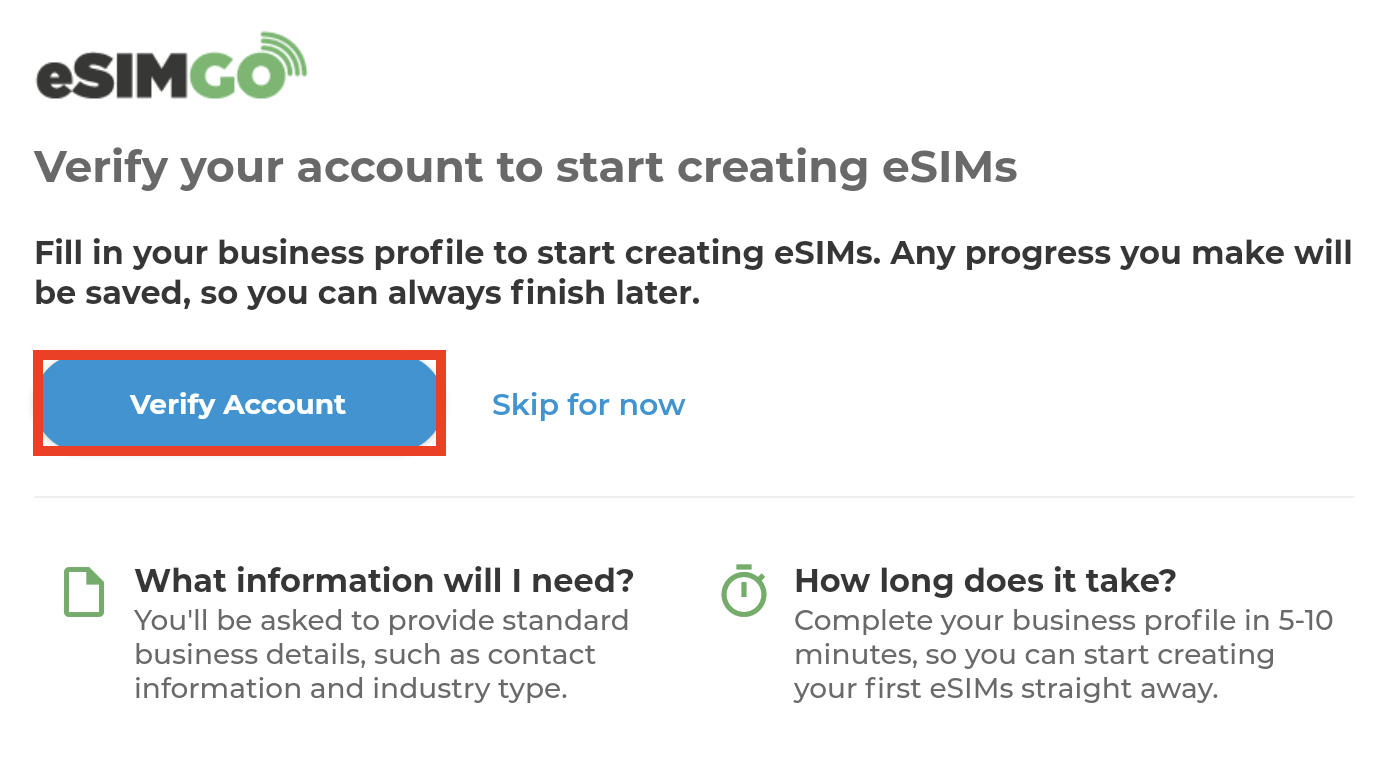This screenshot has width=1388, height=758.
Task: Click the green document icon
Action: (x=84, y=592)
